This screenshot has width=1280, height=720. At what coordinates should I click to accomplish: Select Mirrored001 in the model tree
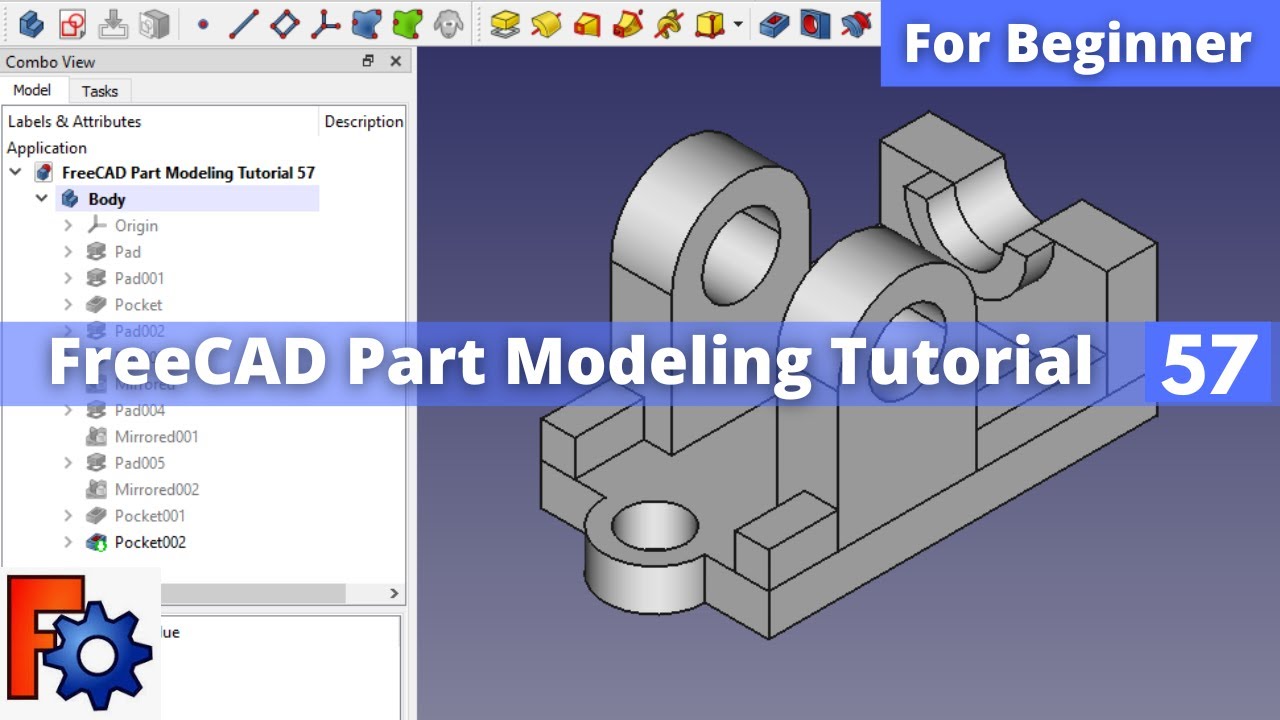[x=155, y=437]
